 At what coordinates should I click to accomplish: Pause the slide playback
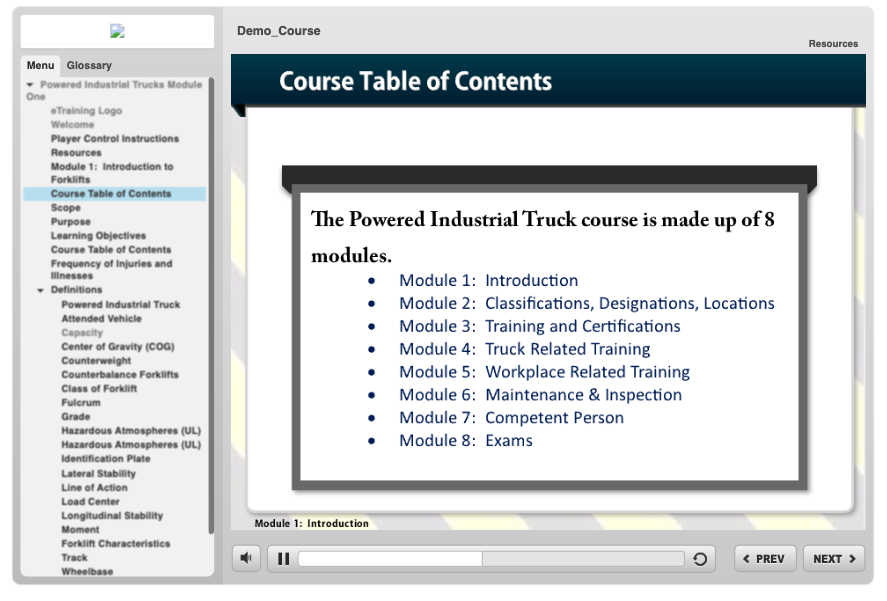[284, 559]
